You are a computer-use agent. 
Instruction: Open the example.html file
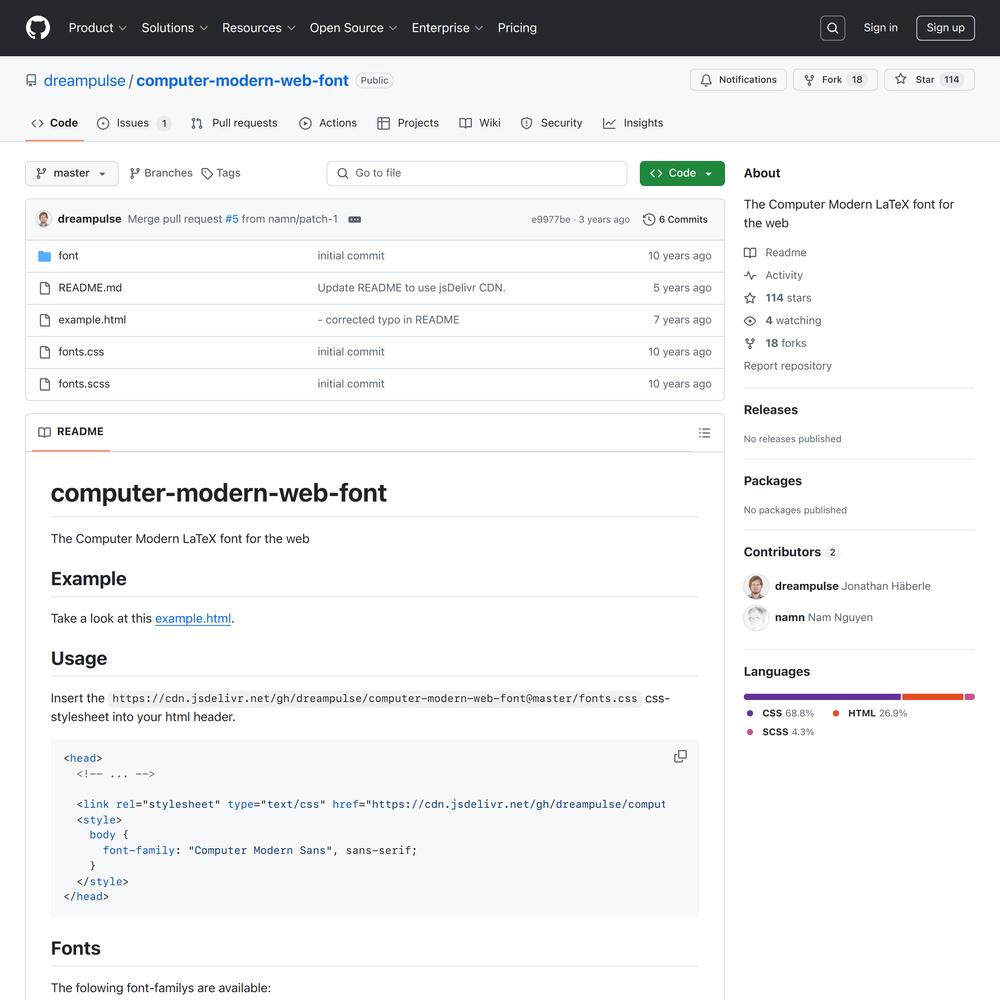point(92,320)
